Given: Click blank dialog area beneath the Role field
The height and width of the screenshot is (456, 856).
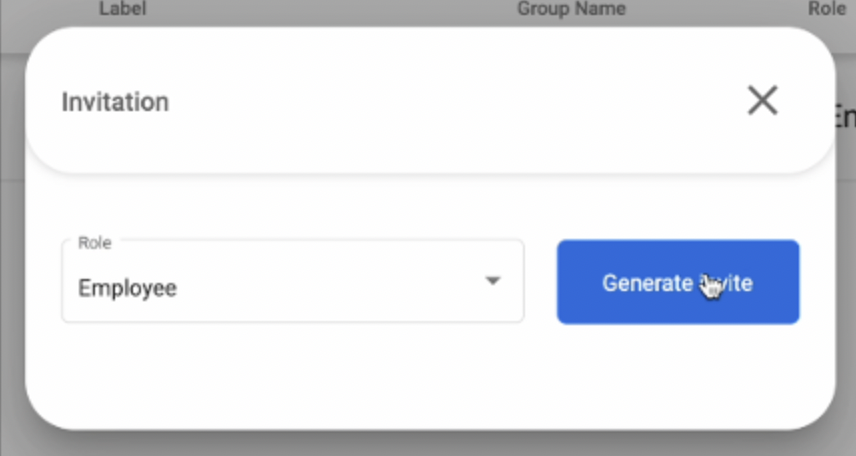Looking at the screenshot, I should click(x=290, y=375).
